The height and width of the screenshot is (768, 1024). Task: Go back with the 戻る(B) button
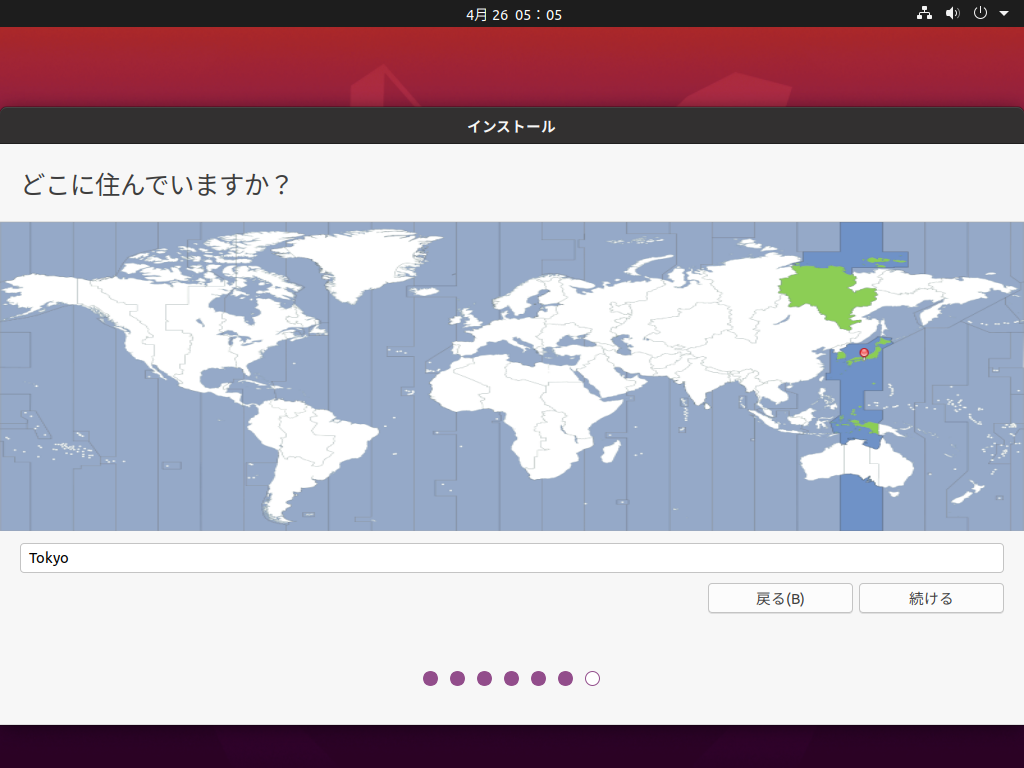point(780,598)
